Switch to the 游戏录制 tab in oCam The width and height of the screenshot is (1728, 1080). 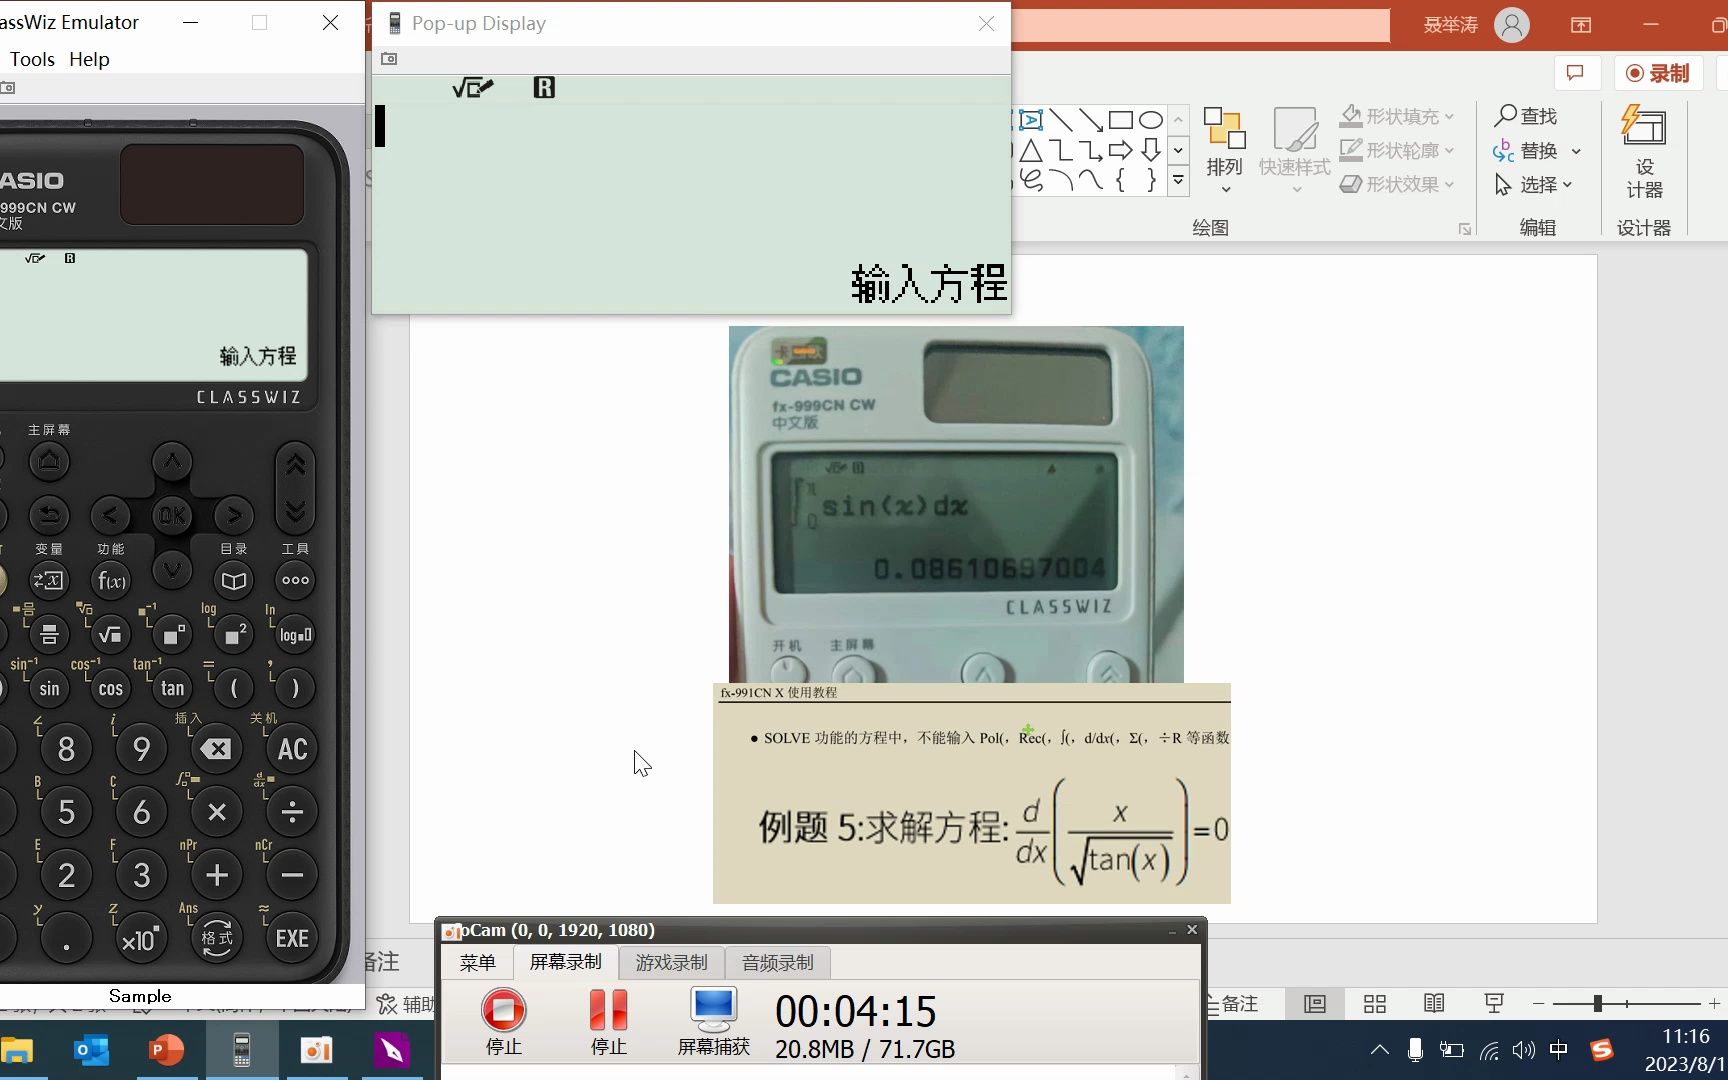pyautogui.click(x=671, y=962)
